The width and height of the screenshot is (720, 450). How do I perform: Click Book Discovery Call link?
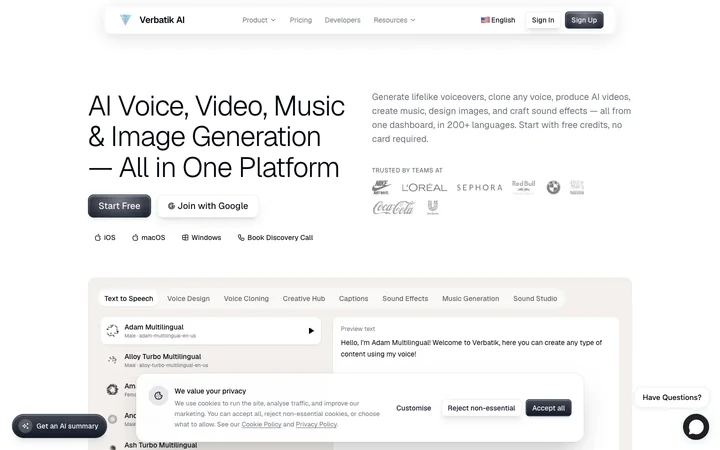click(276, 238)
